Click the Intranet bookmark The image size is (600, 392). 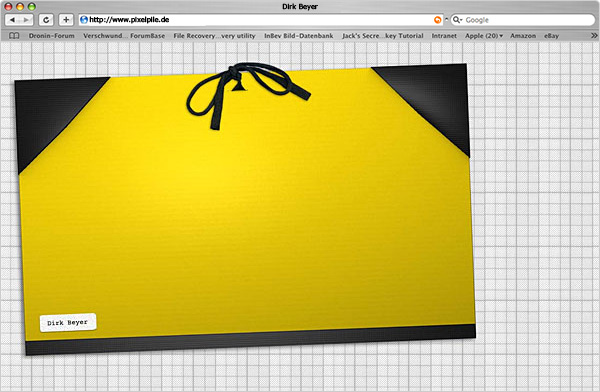444,36
